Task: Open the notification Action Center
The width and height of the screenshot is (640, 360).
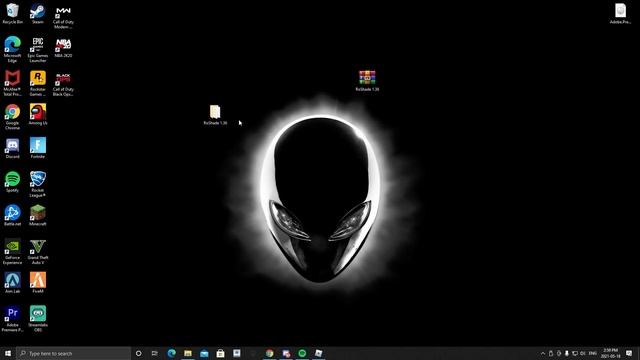Action: 629,353
